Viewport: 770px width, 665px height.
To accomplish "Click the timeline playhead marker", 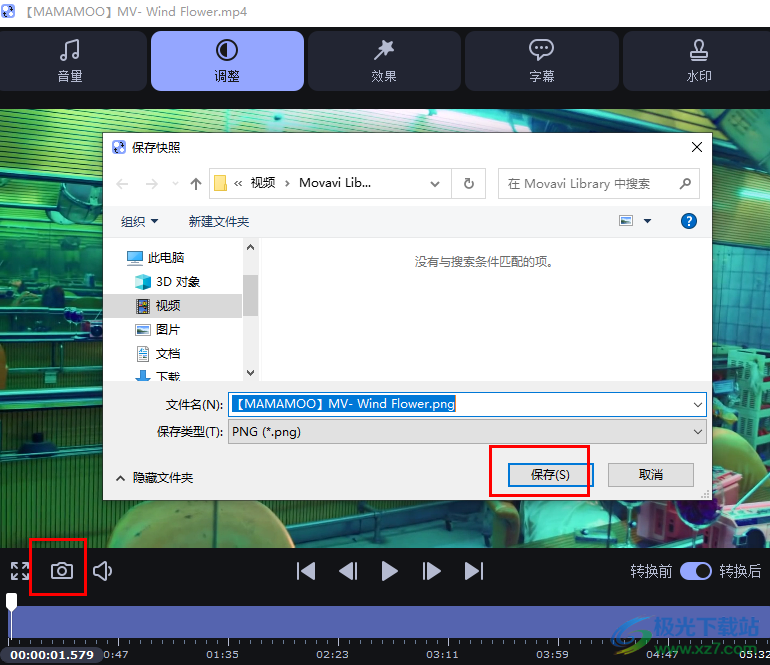I will tap(11, 602).
